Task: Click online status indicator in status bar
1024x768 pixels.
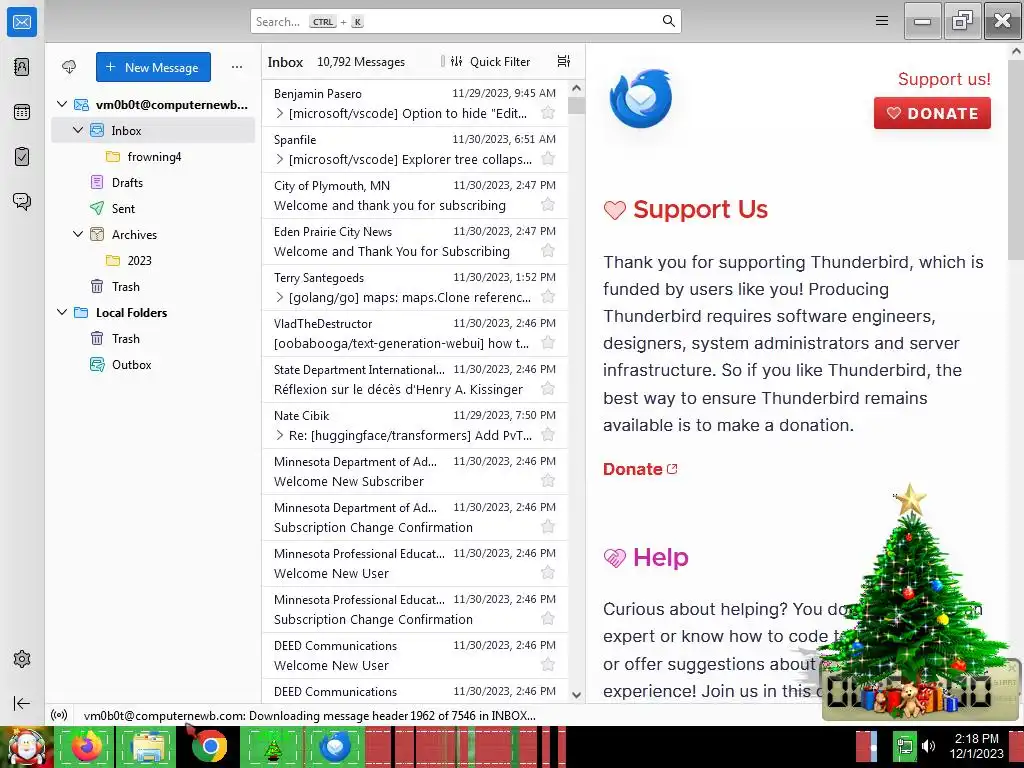Action: pyautogui.click(x=59, y=715)
